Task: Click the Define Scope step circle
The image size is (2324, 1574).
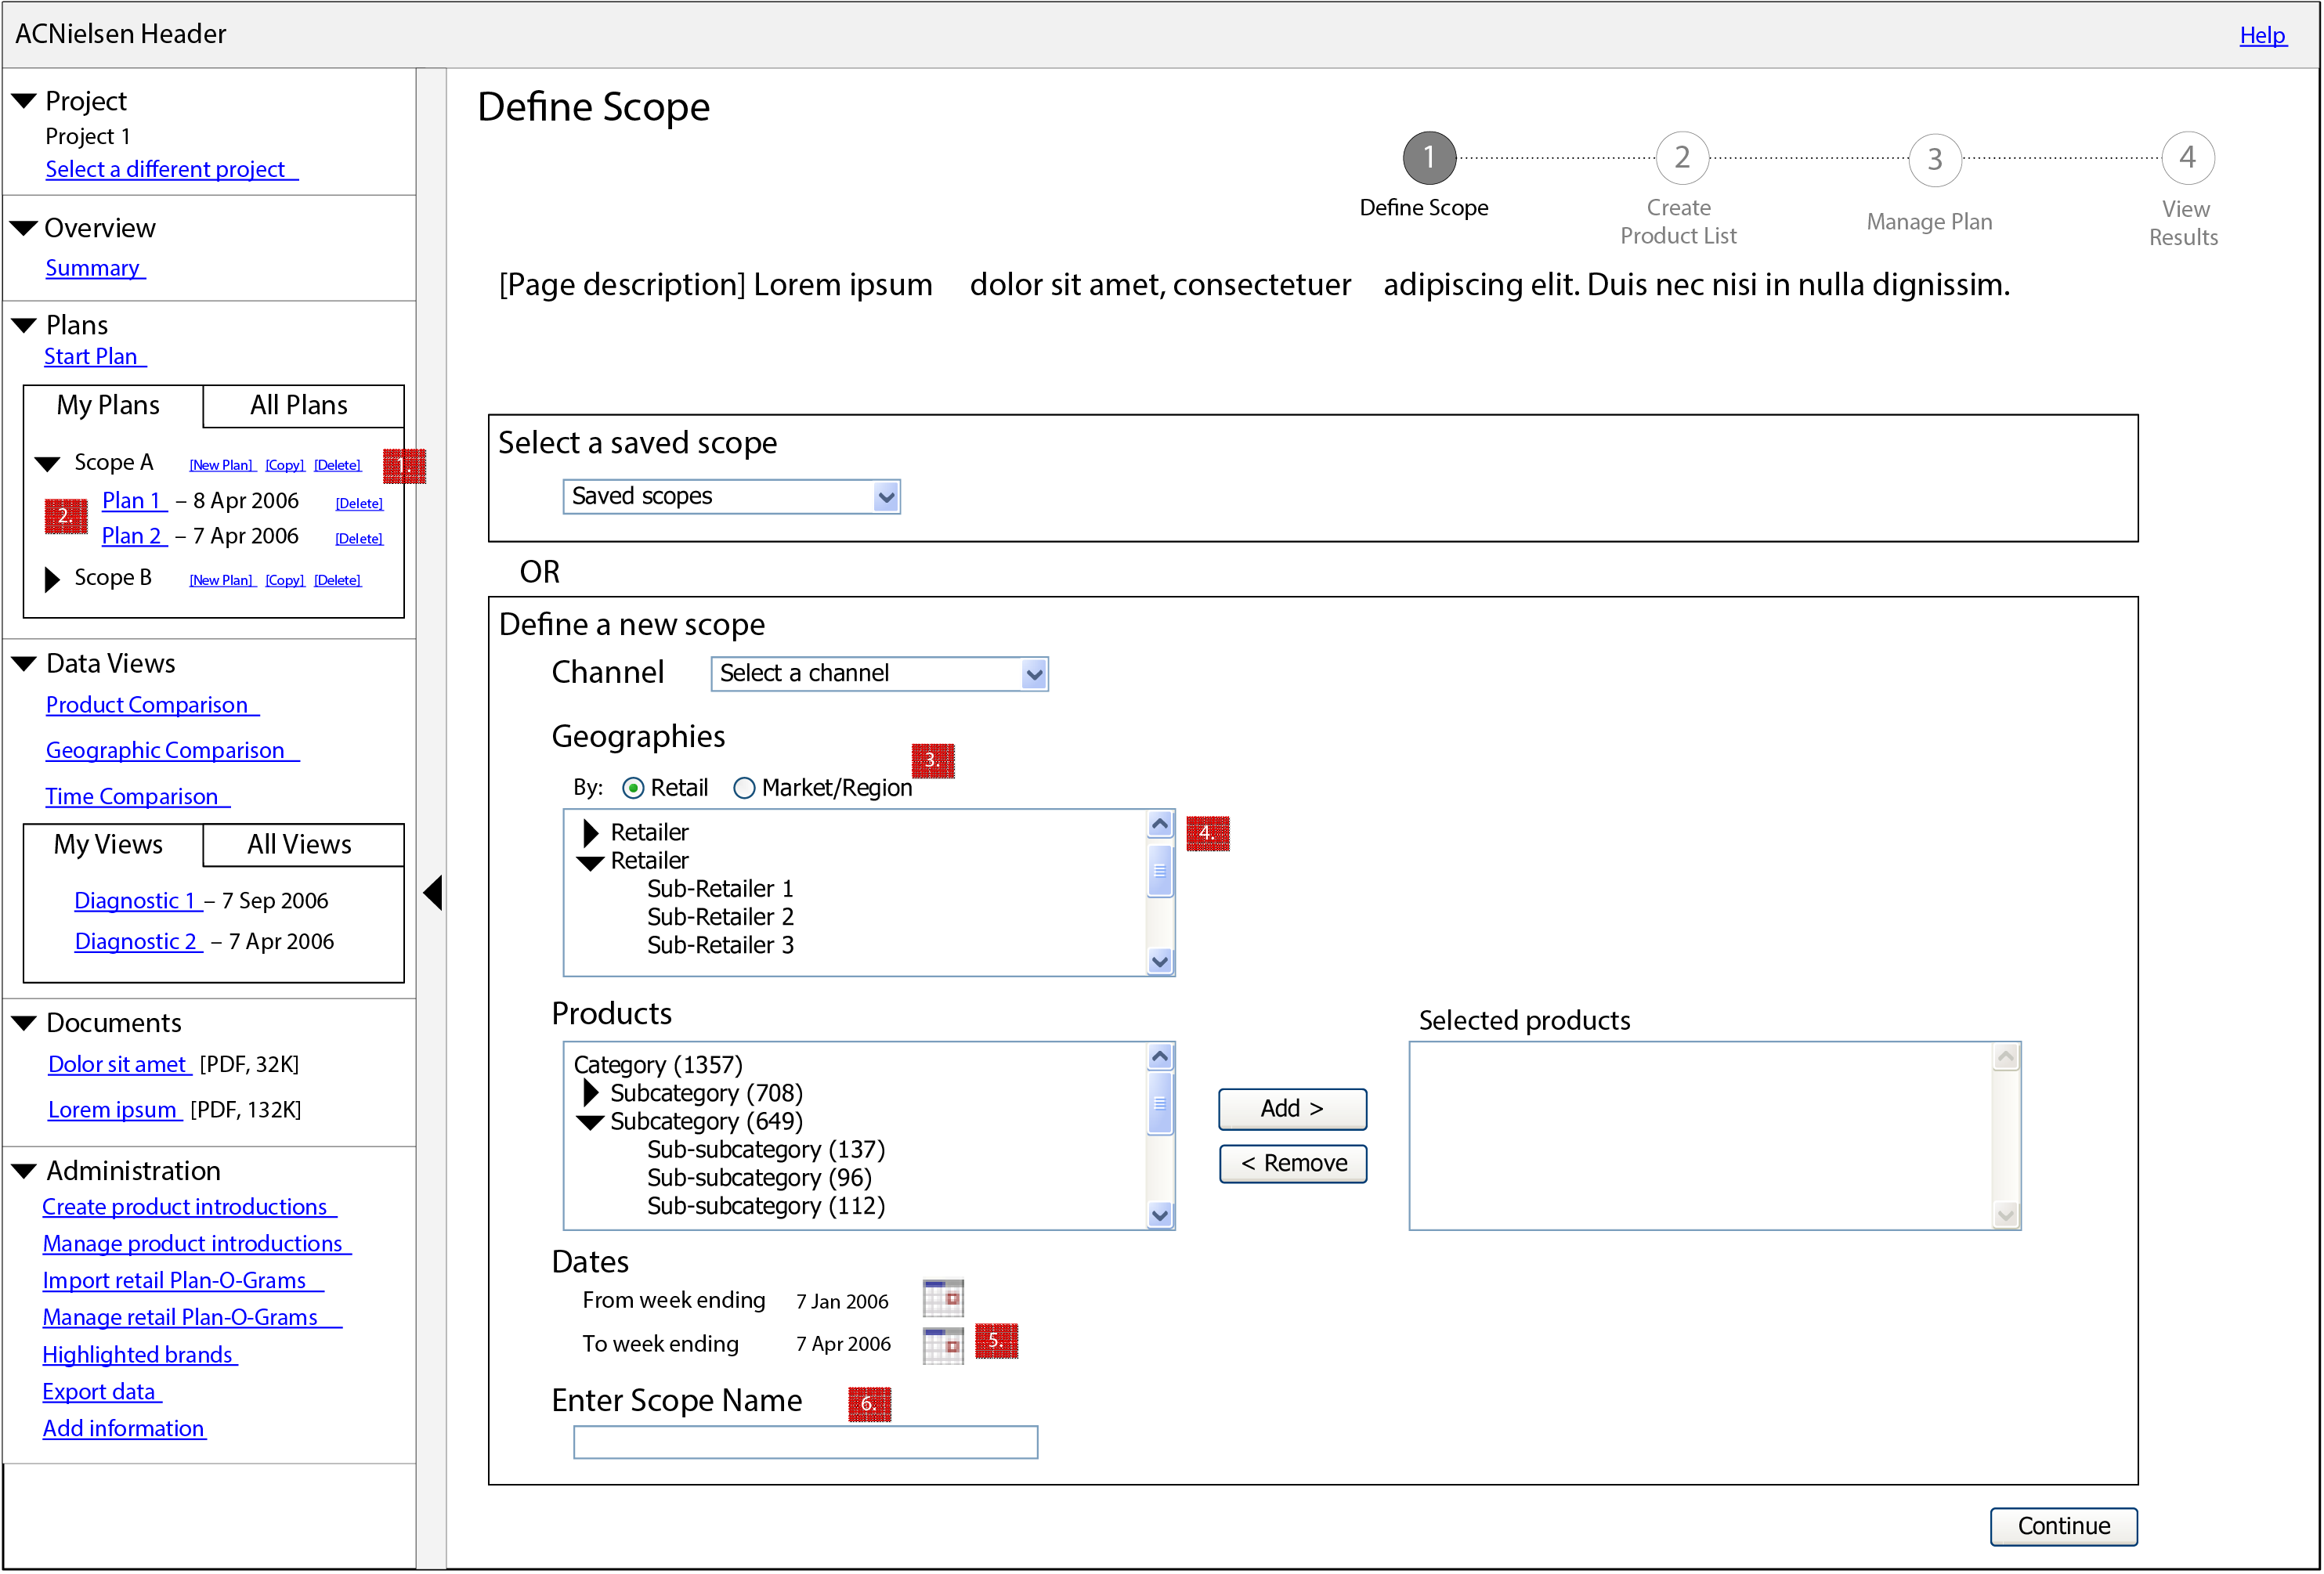Action: tap(1427, 157)
